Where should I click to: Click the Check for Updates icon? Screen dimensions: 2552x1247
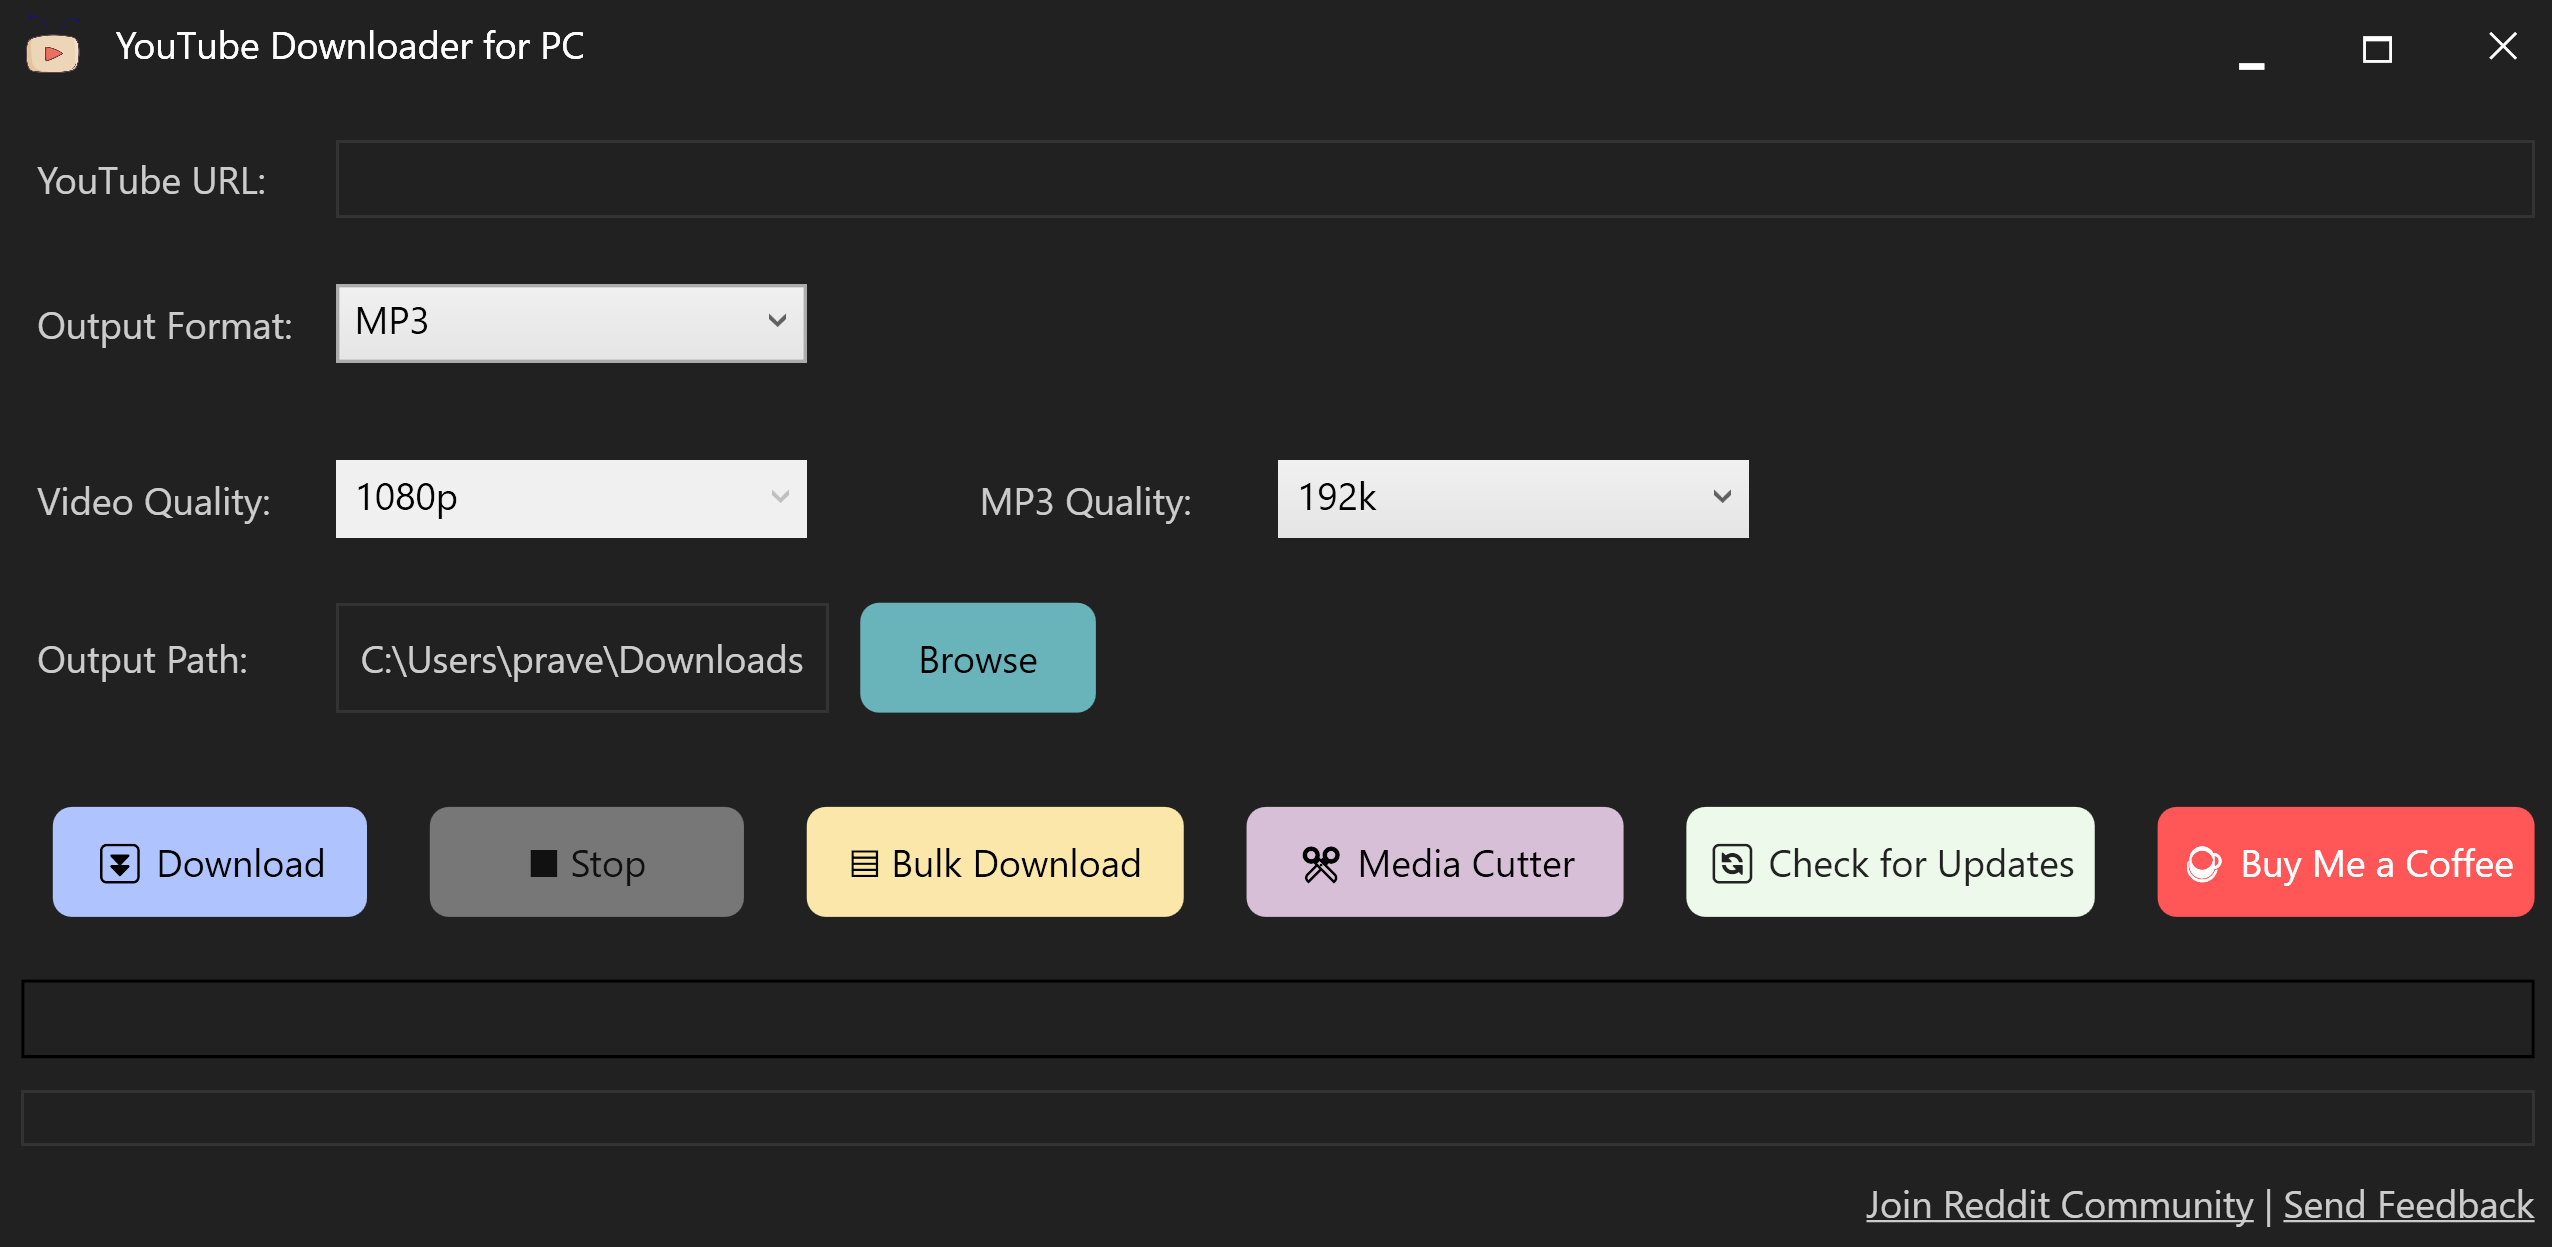(1730, 863)
